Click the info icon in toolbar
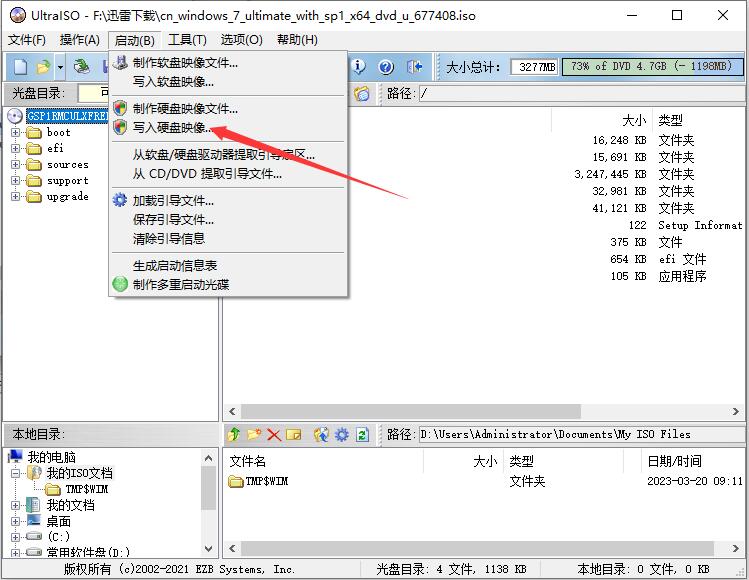Image resolution: width=749 pixels, height=580 pixels. coord(358,66)
